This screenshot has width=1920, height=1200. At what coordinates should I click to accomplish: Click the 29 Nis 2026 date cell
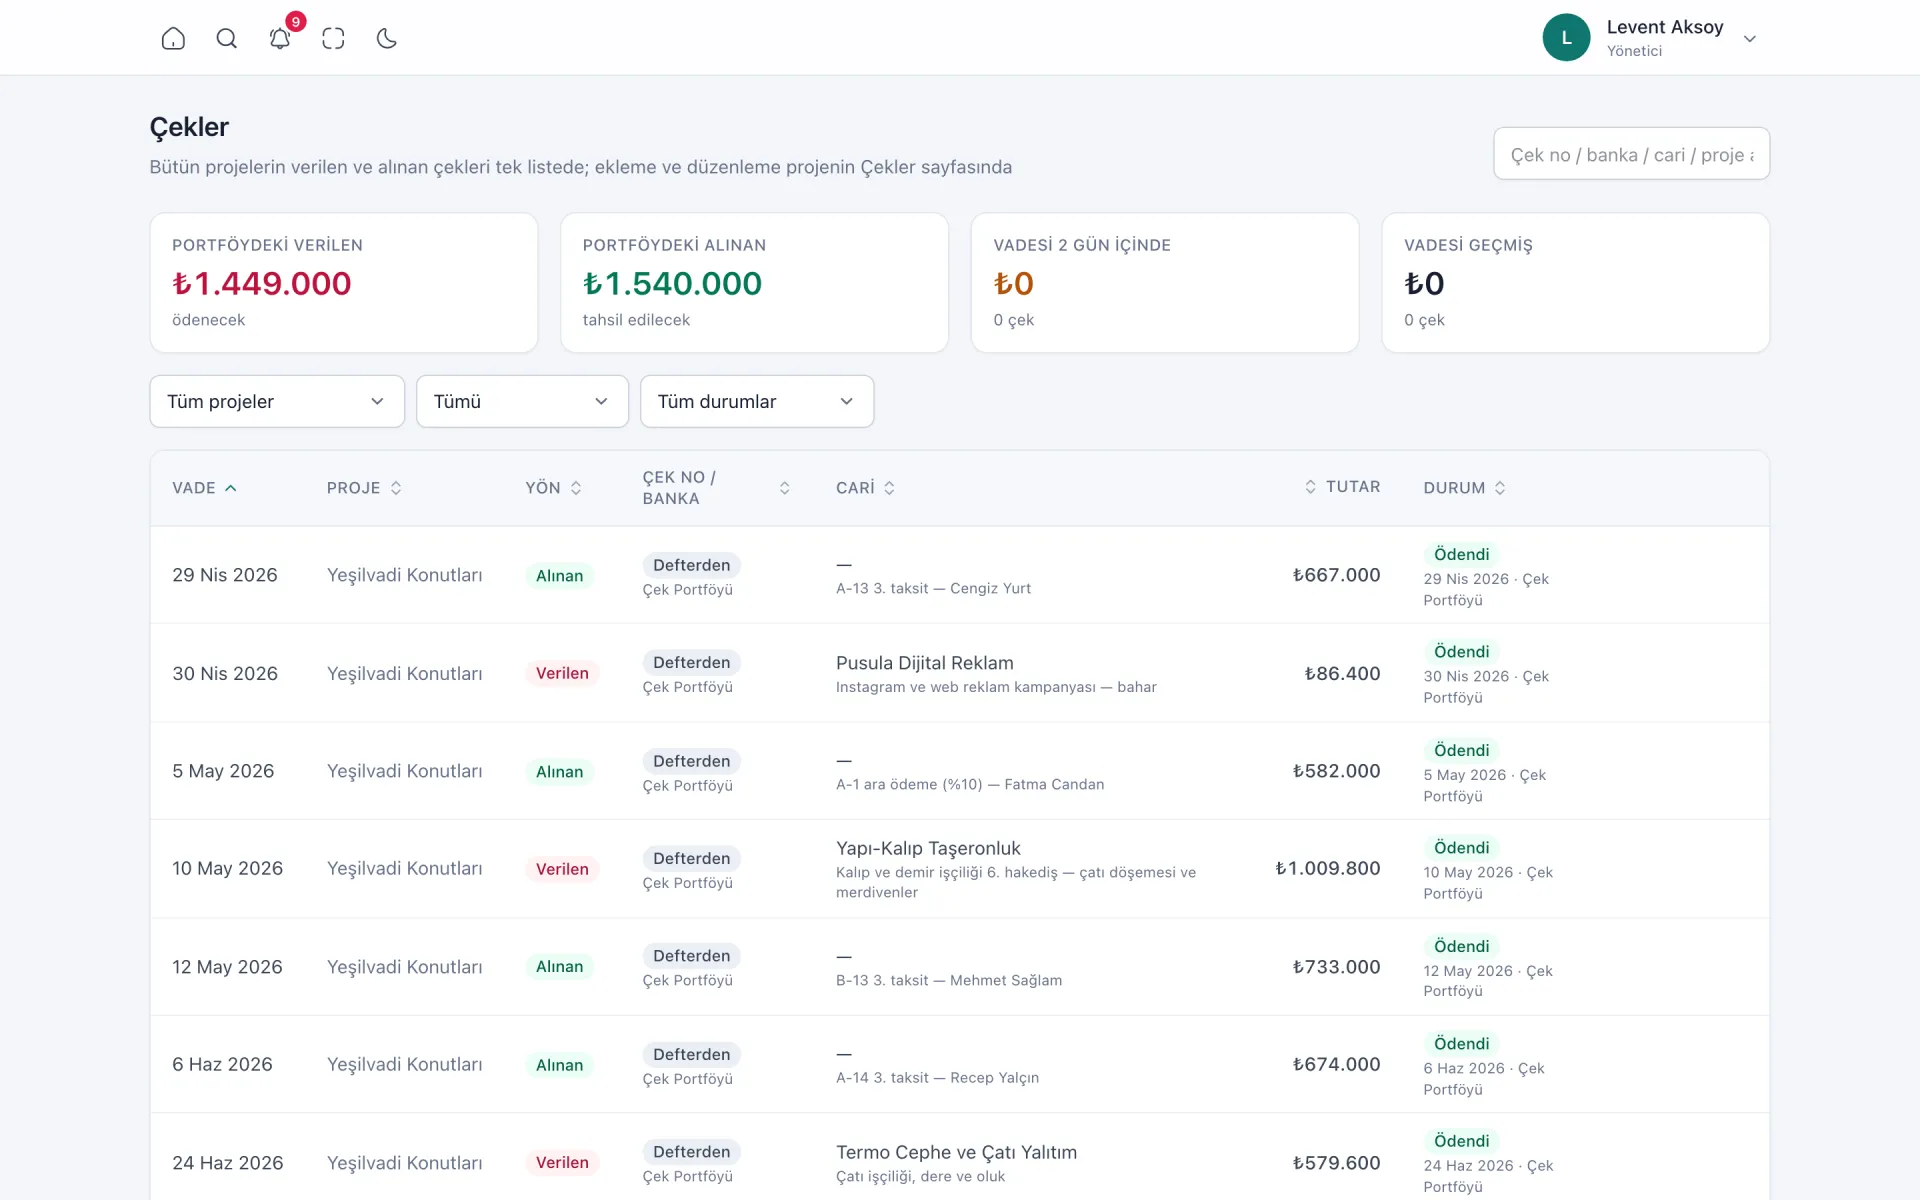(225, 575)
